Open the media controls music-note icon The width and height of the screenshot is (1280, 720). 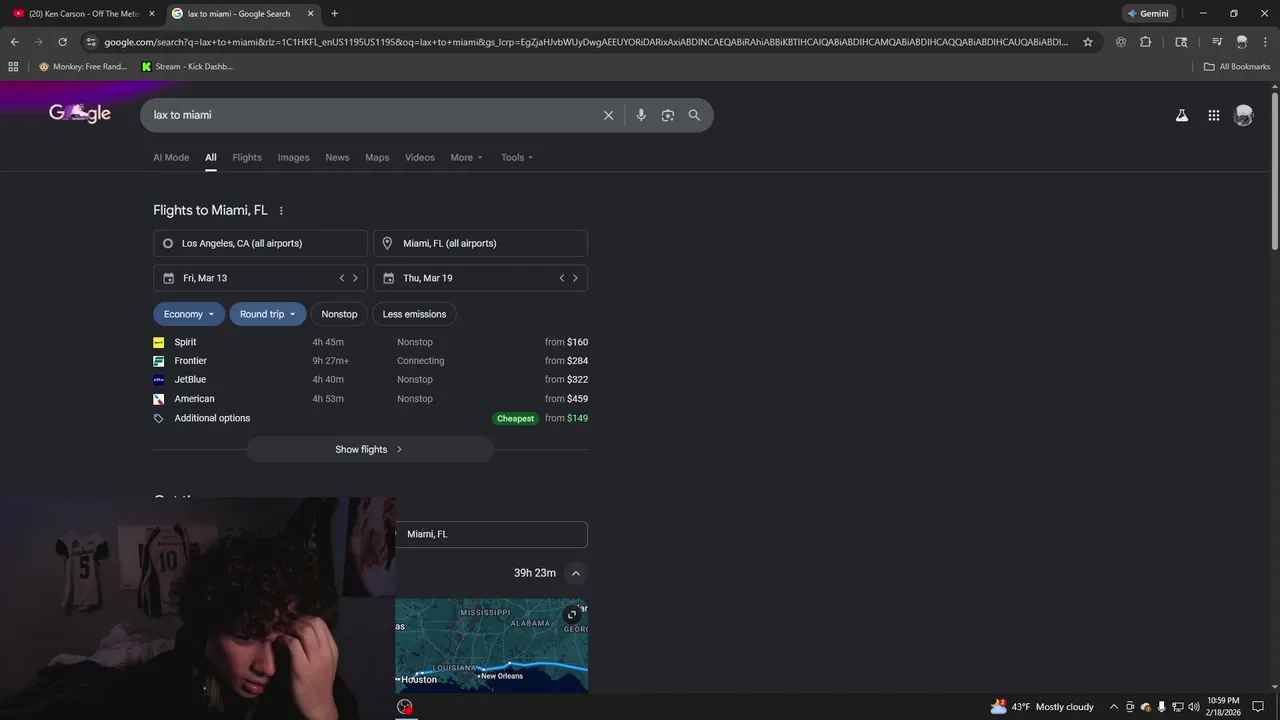(1217, 42)
